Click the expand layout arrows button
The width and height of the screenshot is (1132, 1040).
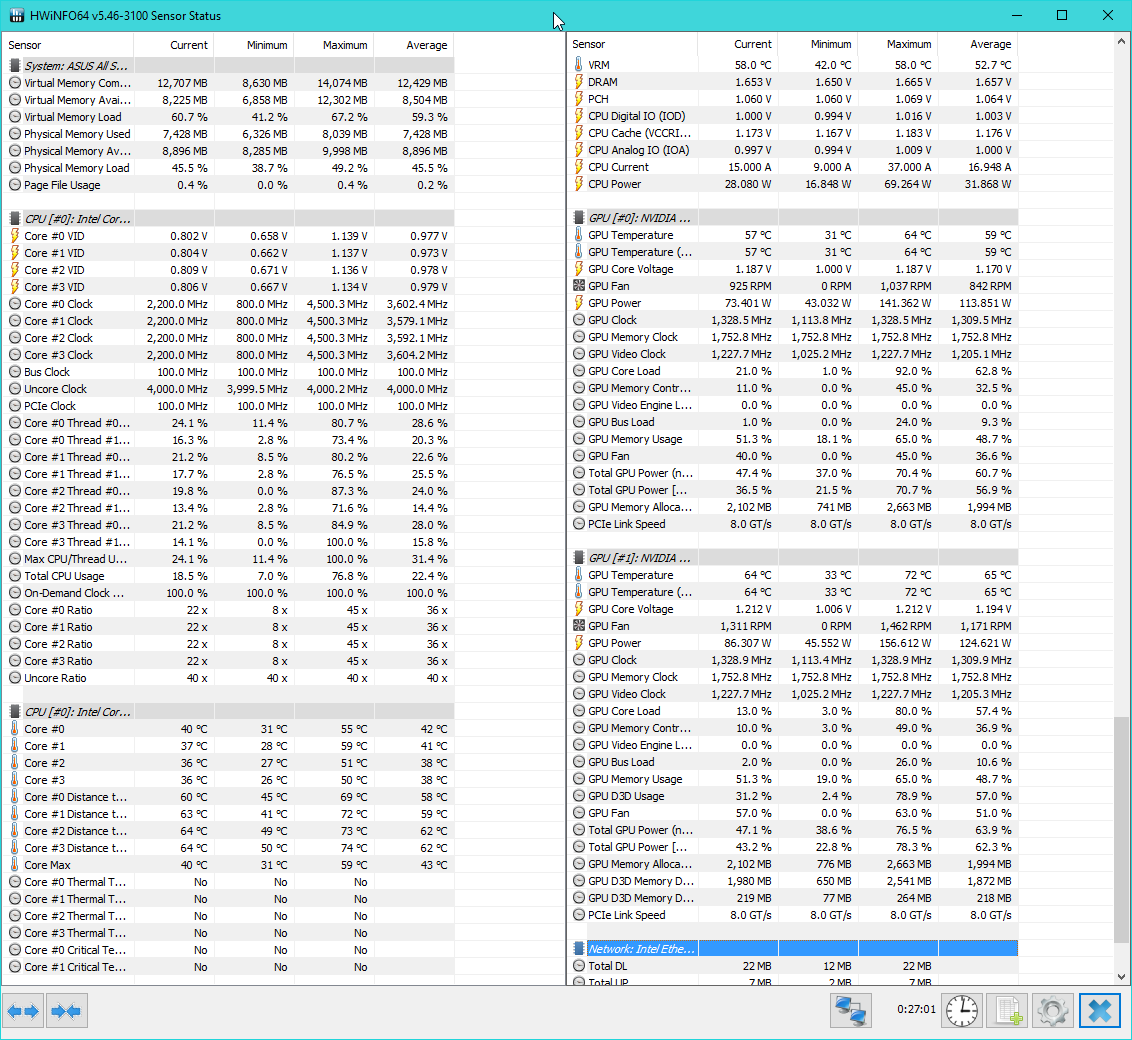click(x=23, y=1011)
